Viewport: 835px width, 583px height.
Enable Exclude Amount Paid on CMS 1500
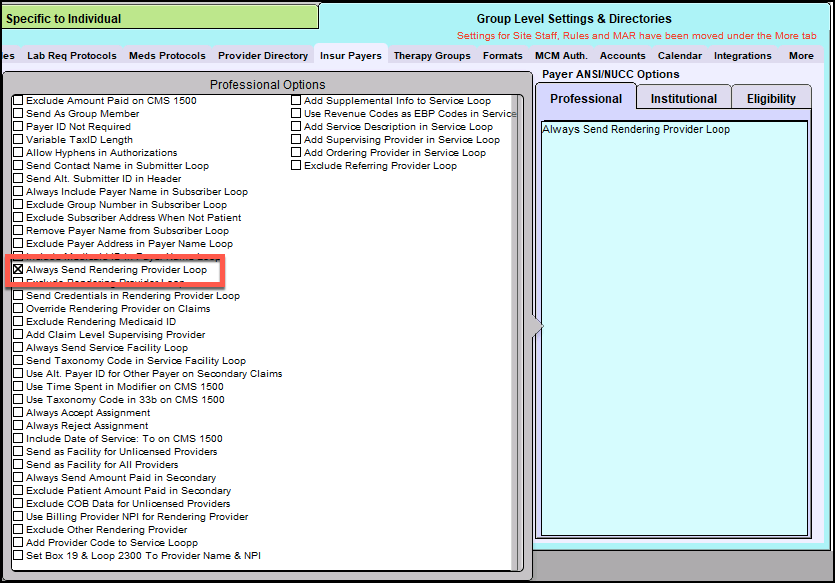tap(18, 101)
